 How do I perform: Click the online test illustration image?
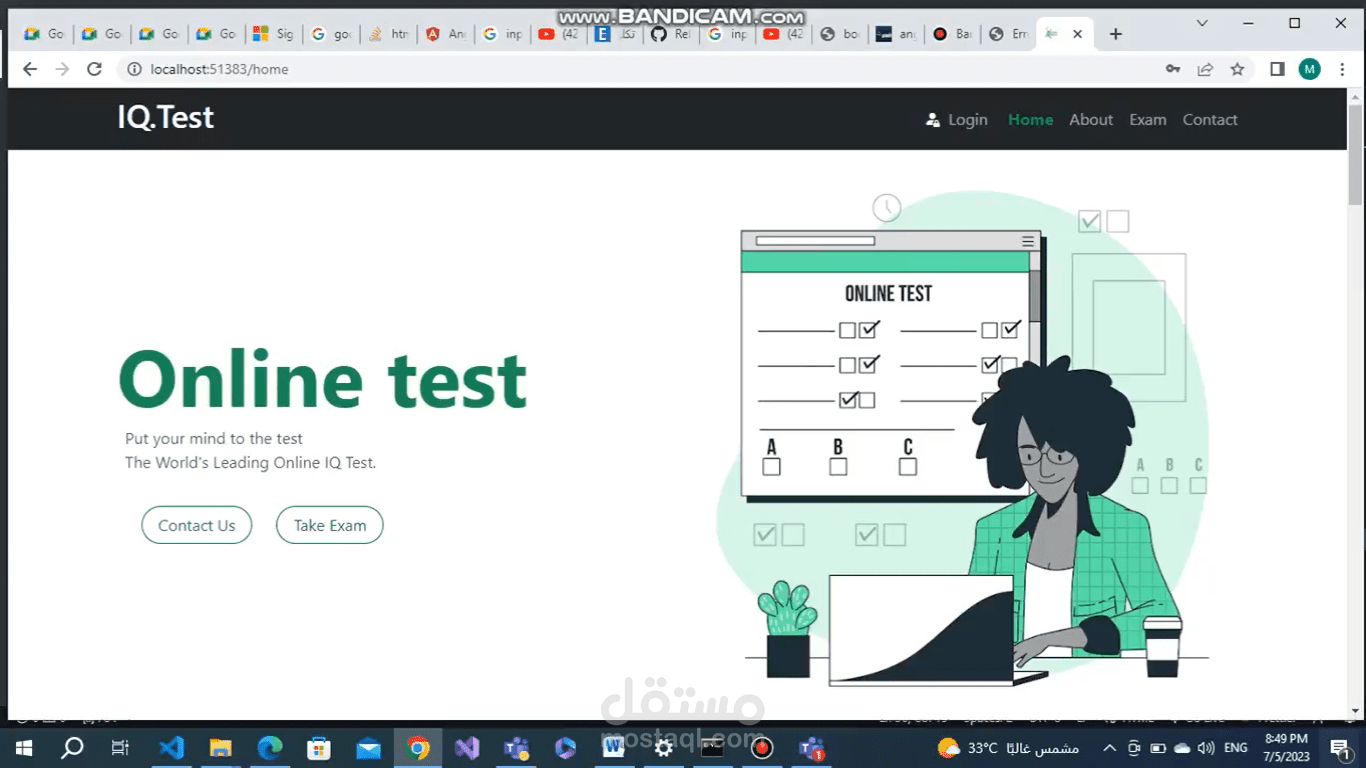click(962, 440)
